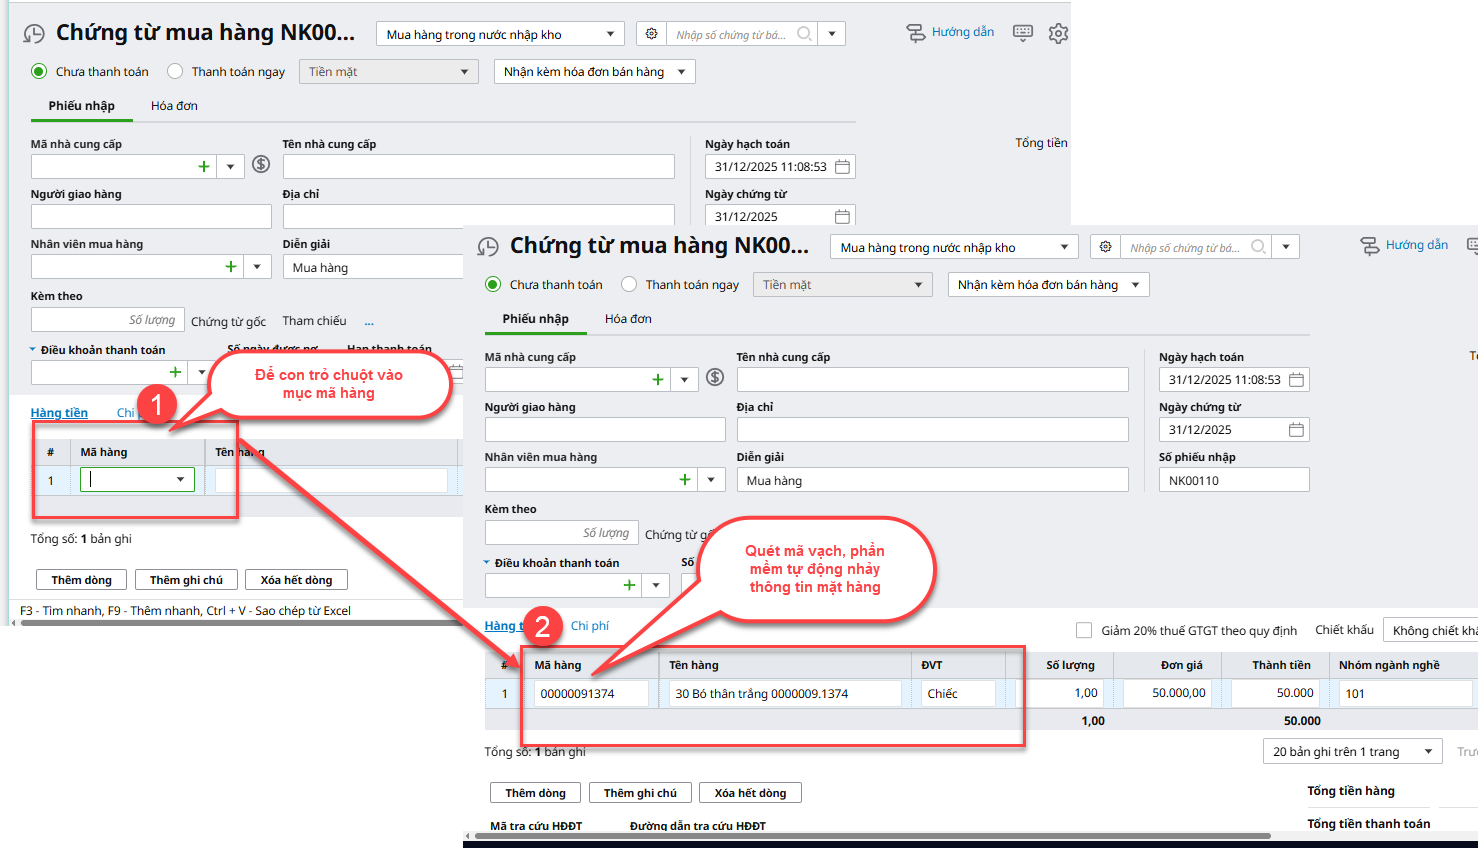
Task: Click the Số phiếu nhập field showing NK00110
Action: [1233, 481]
